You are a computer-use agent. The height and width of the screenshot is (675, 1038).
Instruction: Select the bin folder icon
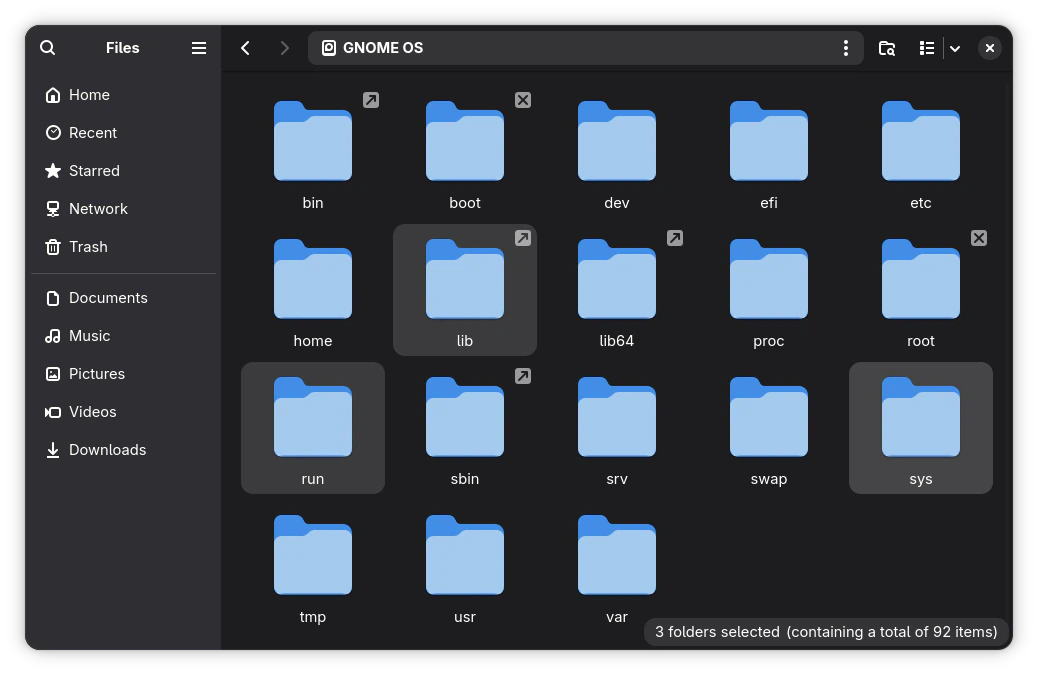click(x=312, y=141)
